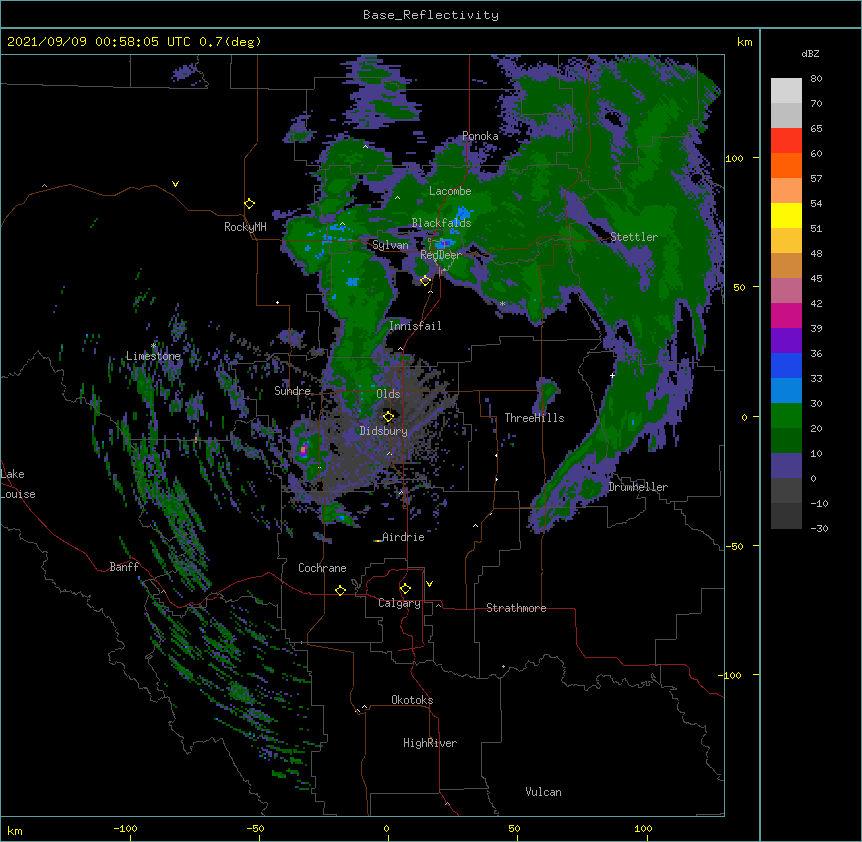Click the Lacombe city label

[x=450, y=191]
